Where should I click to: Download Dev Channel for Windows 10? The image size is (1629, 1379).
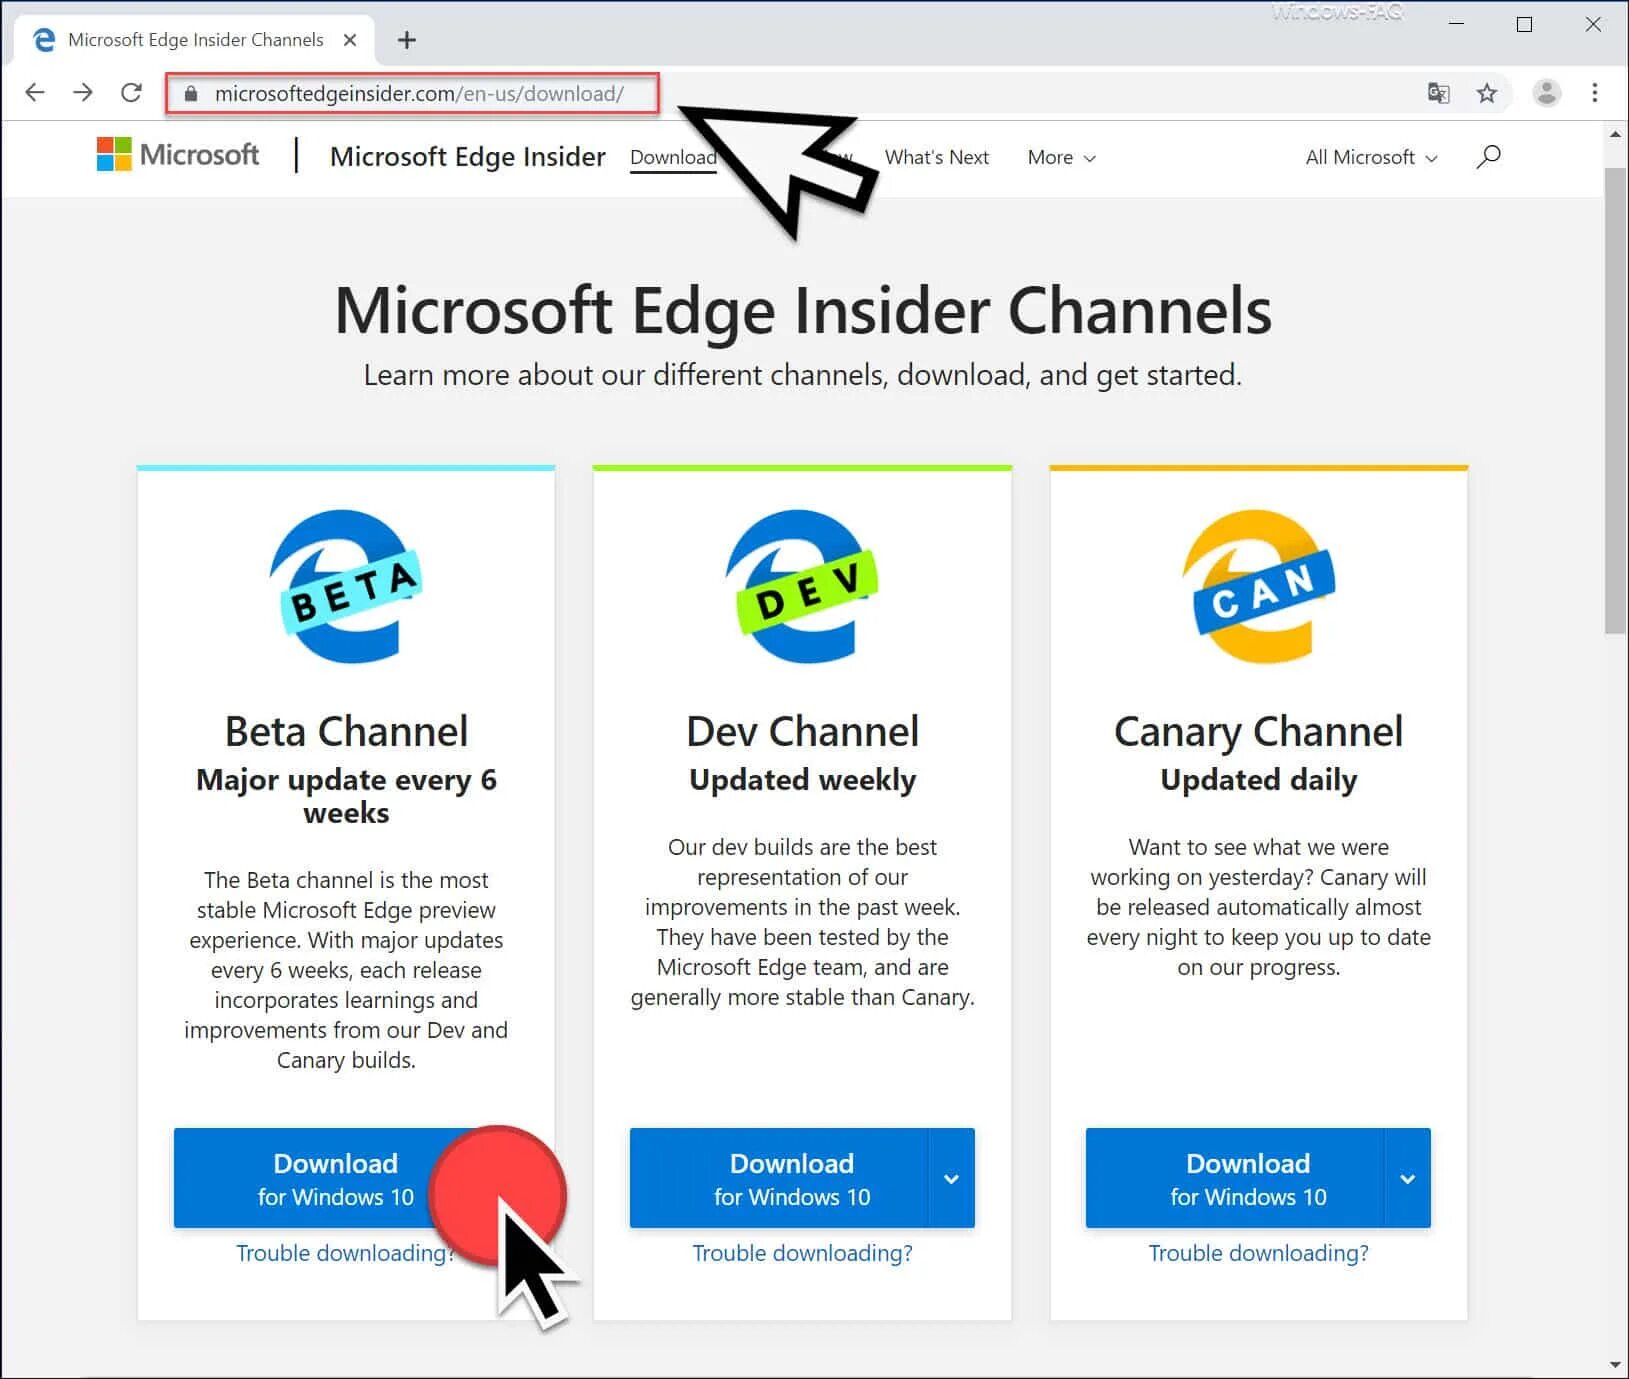click(779, 1178)
